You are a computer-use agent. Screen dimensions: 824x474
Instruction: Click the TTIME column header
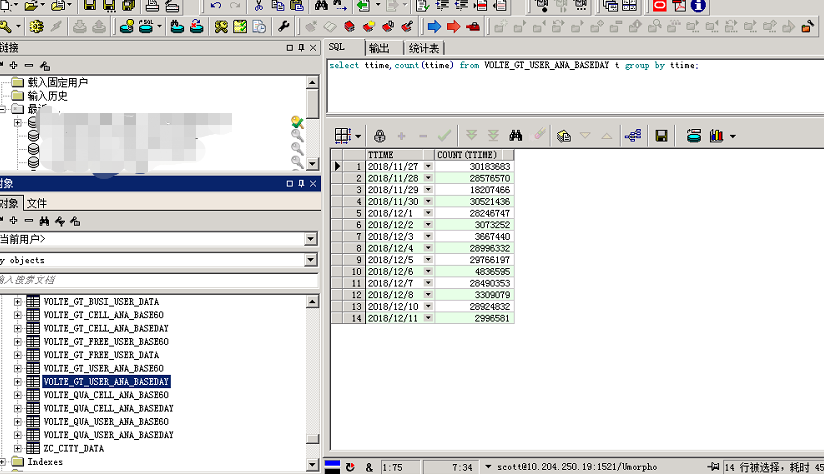[x=400, y=154]
